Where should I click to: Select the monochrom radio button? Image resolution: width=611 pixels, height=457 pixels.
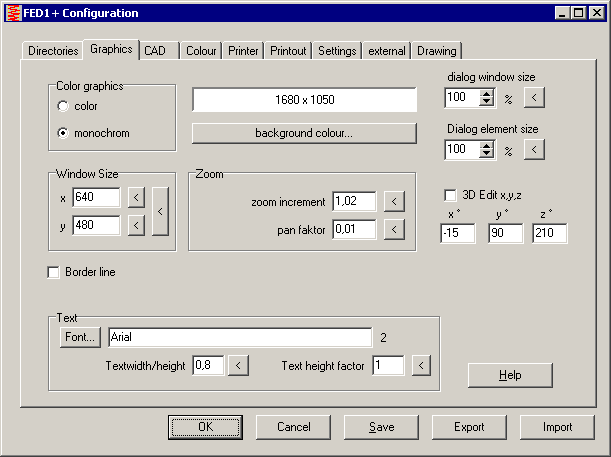pyautogui.click(x=64, y=133)
